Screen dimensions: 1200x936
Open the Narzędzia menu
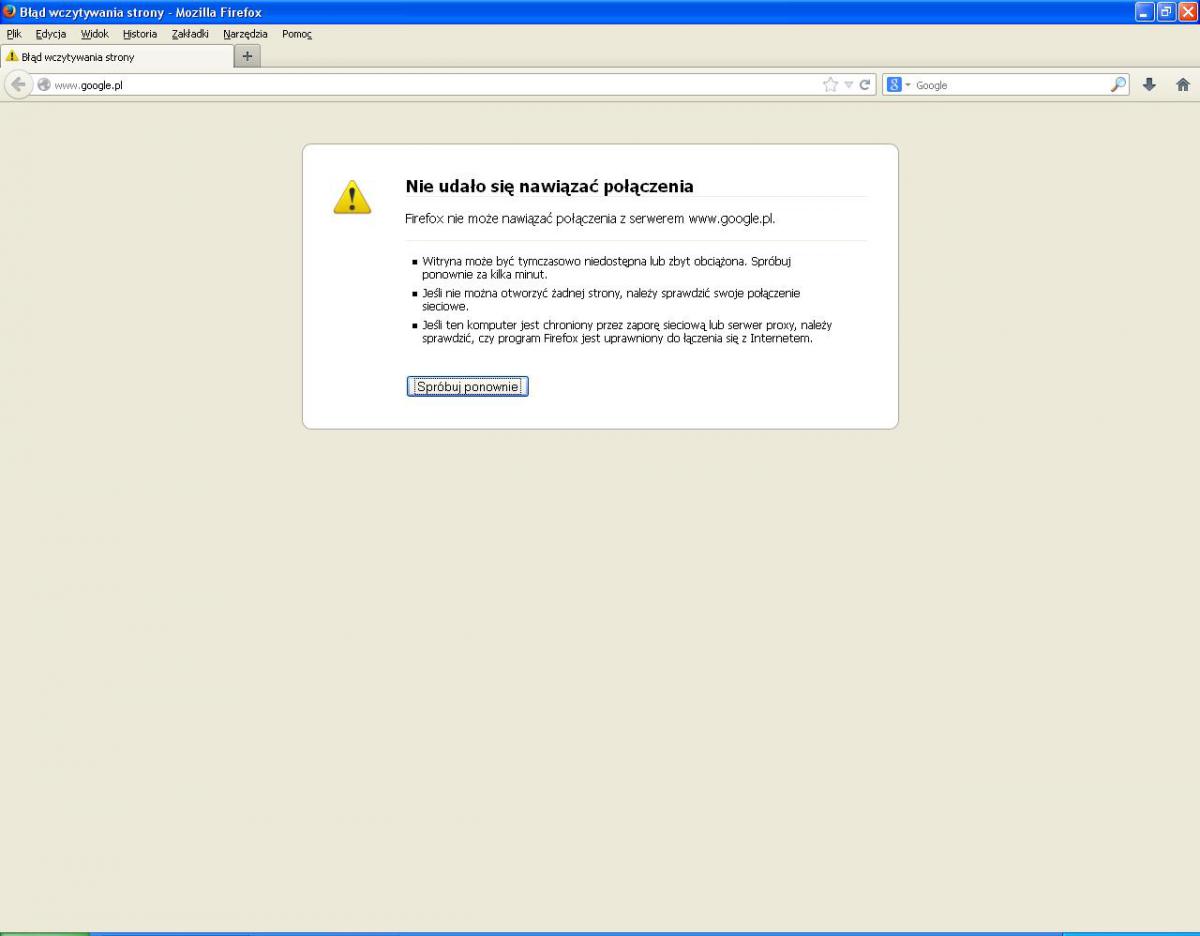246,34
